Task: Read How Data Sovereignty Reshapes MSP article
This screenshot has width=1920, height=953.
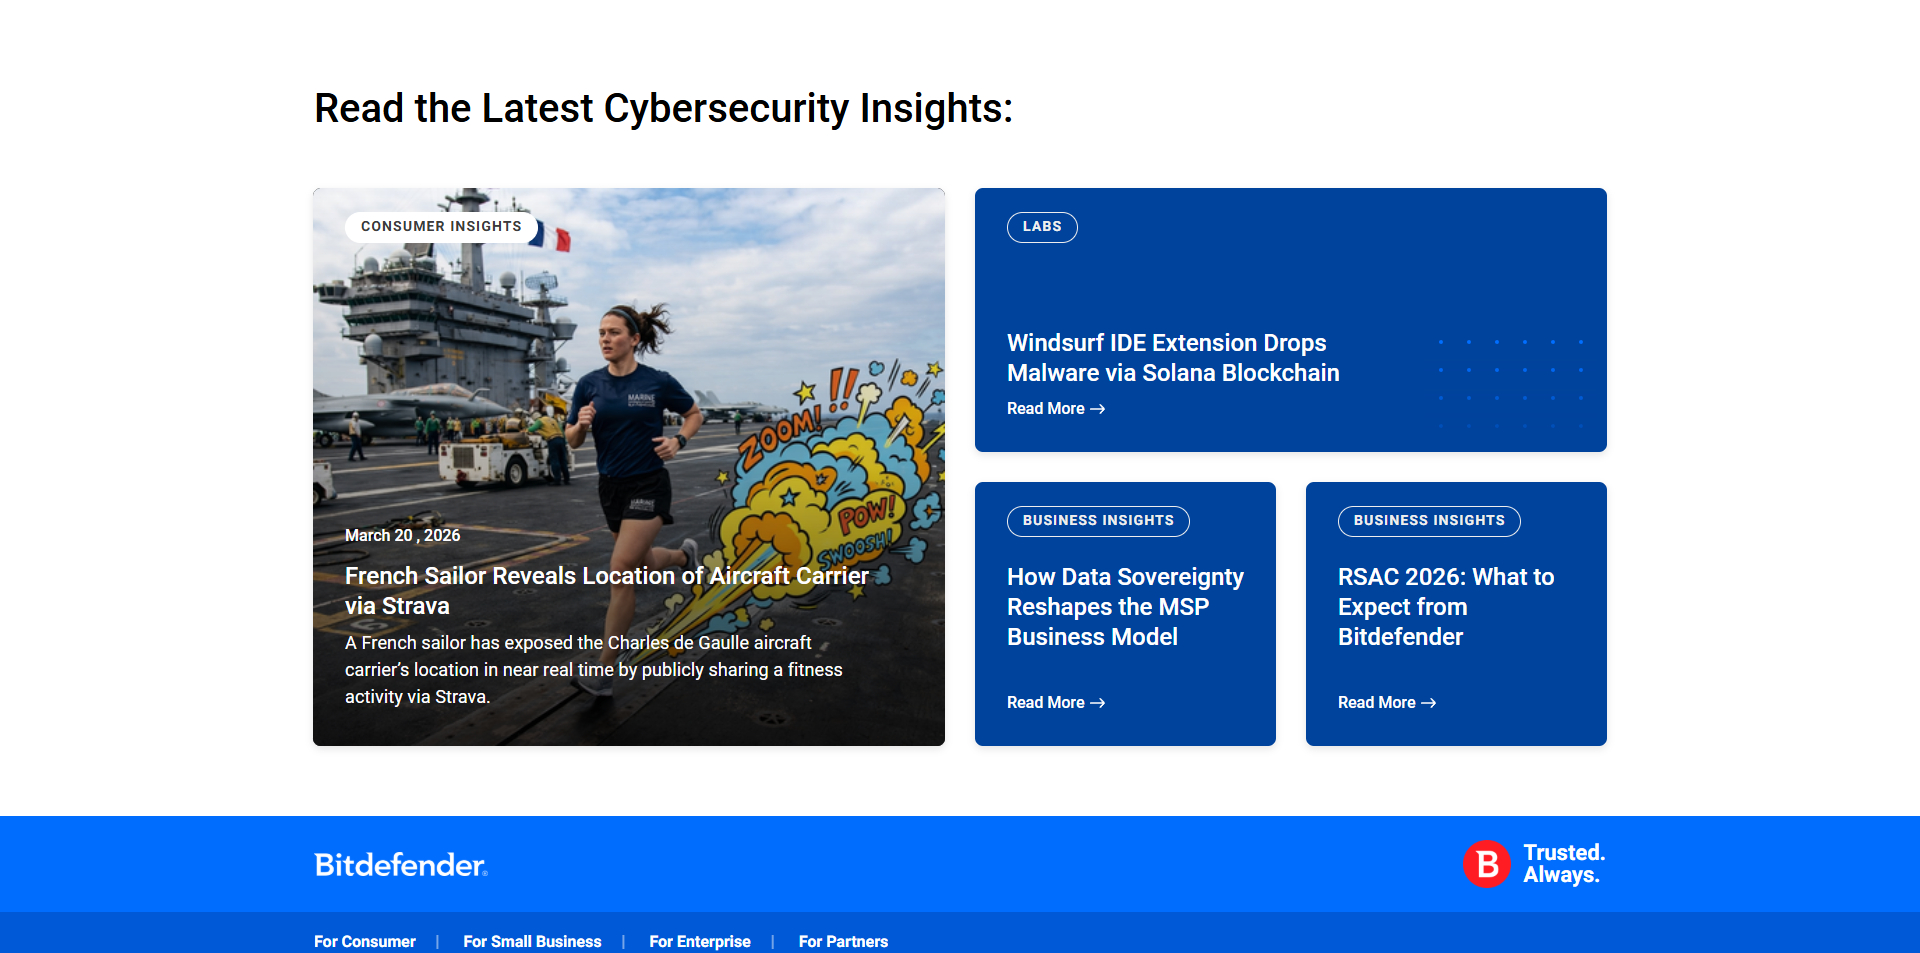Action: pyautogui.click(x=1124, y=607)
